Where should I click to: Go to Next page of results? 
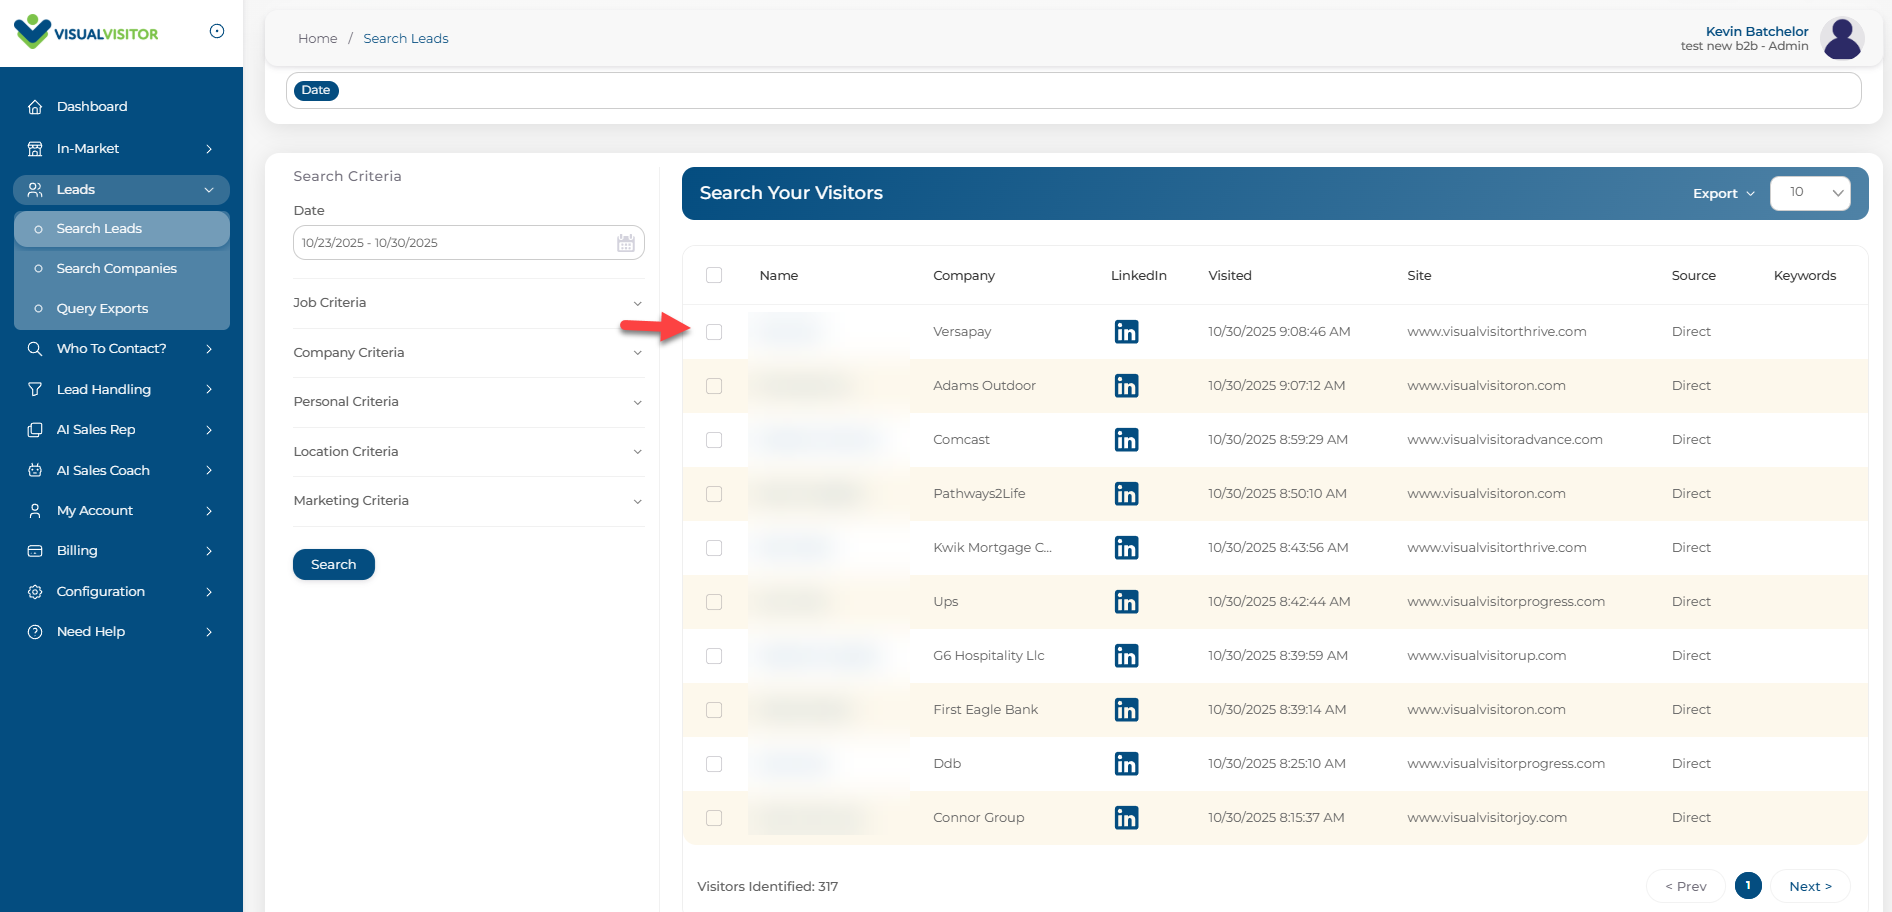click(x=1810, y=886)
